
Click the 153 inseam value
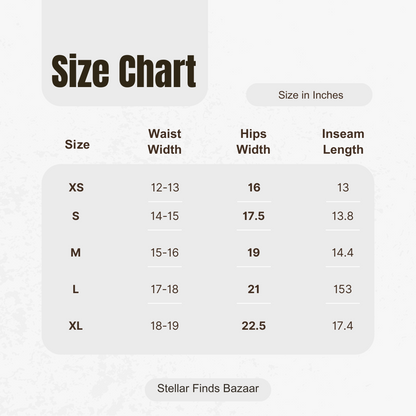(x=343, y=289)
